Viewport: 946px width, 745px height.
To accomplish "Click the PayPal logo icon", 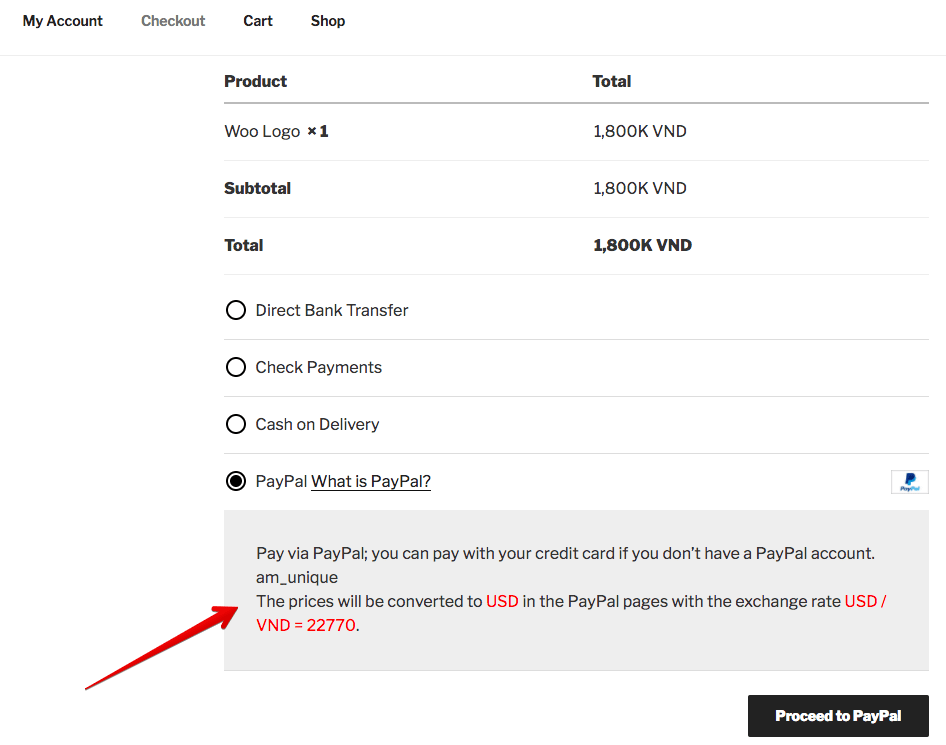I will tap(909, 482).
